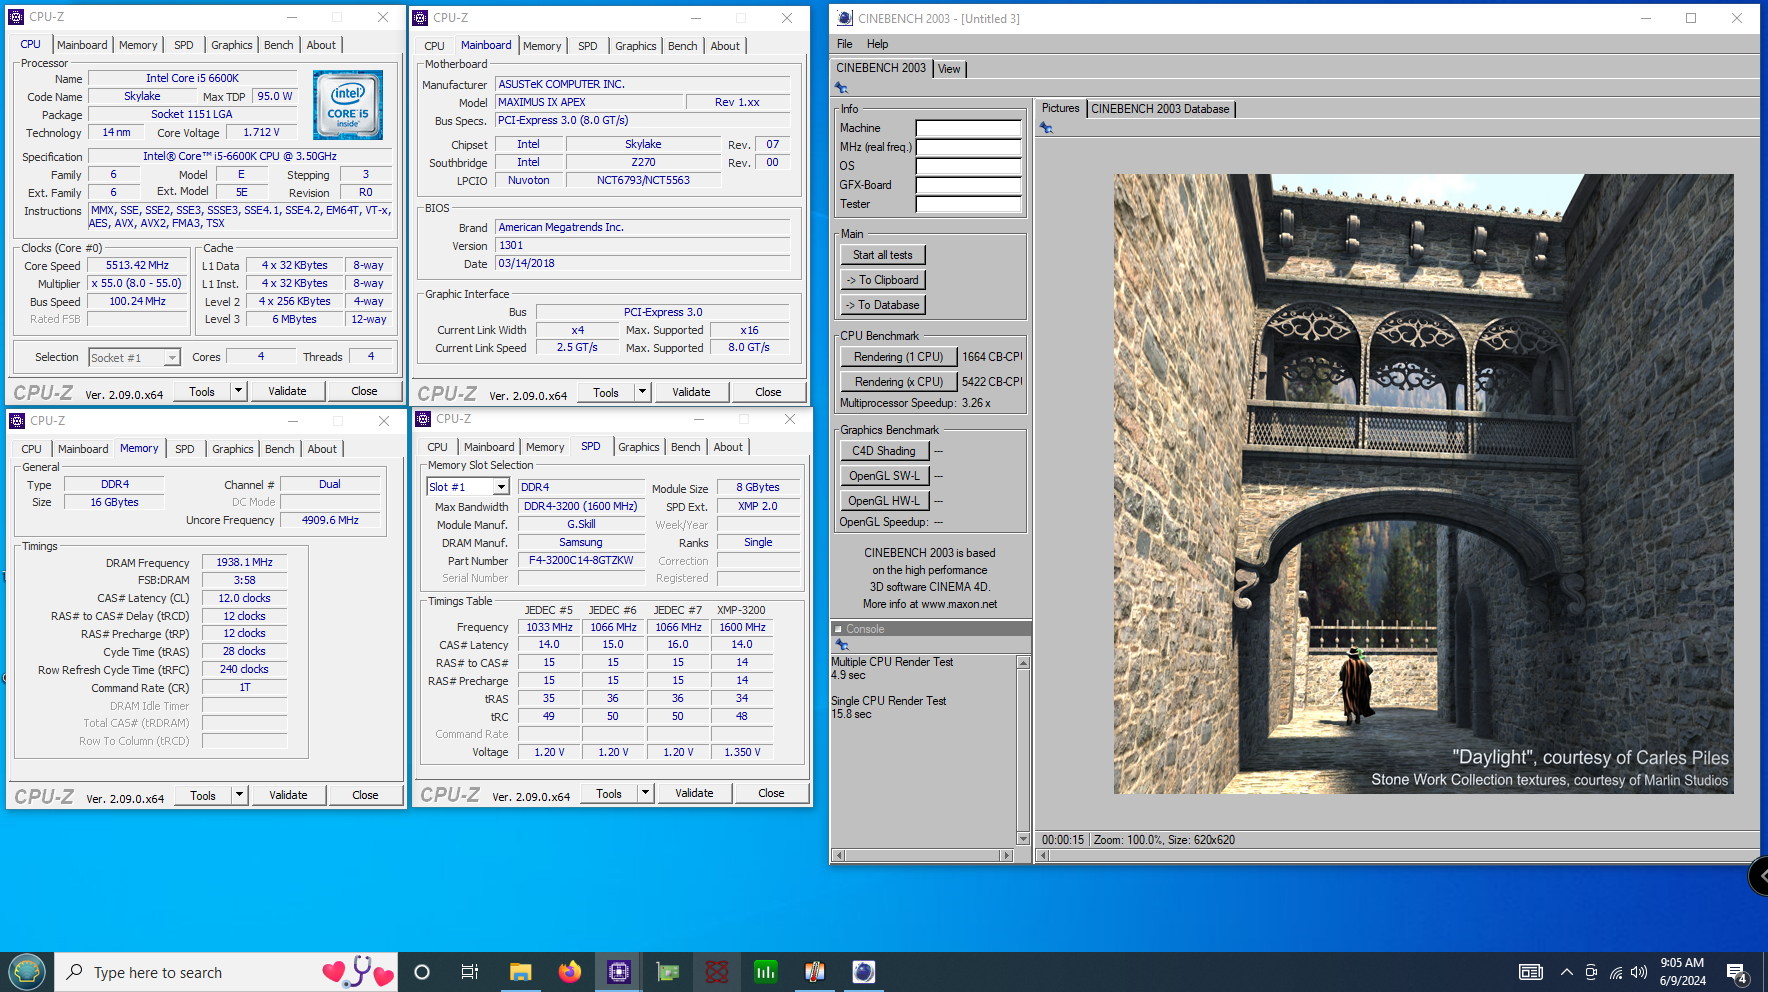Click the Windows search box
The height and width of the screenshot is (992, 1768).
226,972
